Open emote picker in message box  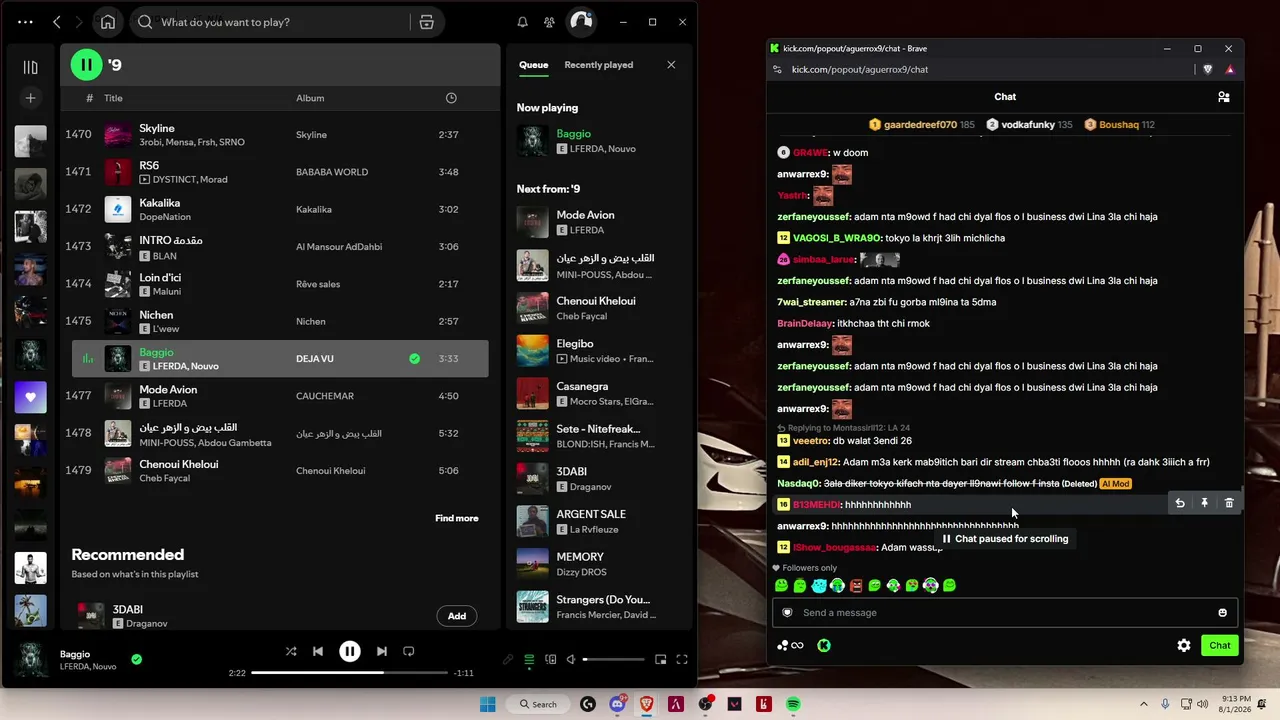point(1222,613)
